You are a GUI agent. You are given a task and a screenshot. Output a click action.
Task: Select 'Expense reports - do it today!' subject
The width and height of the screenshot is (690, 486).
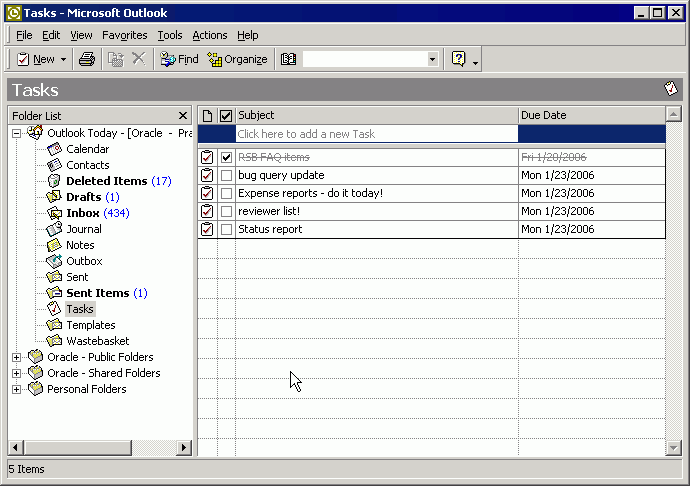(310, 193)
